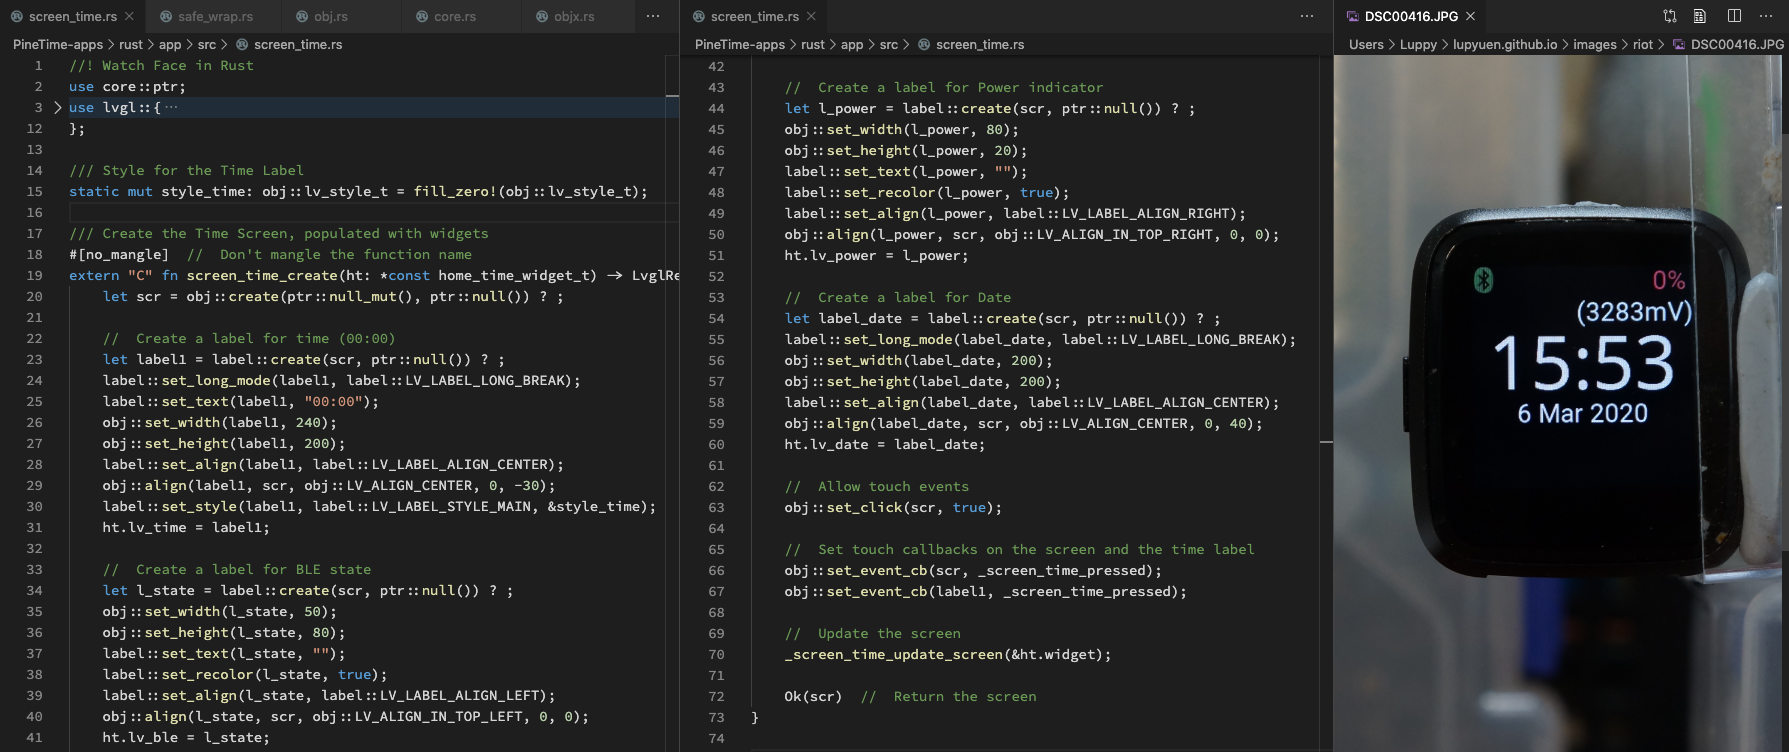This screenshot has height=752, width=1789.
Task: Click the open preview document icon
Action: pyautogui.click(x=1700, y=16)
